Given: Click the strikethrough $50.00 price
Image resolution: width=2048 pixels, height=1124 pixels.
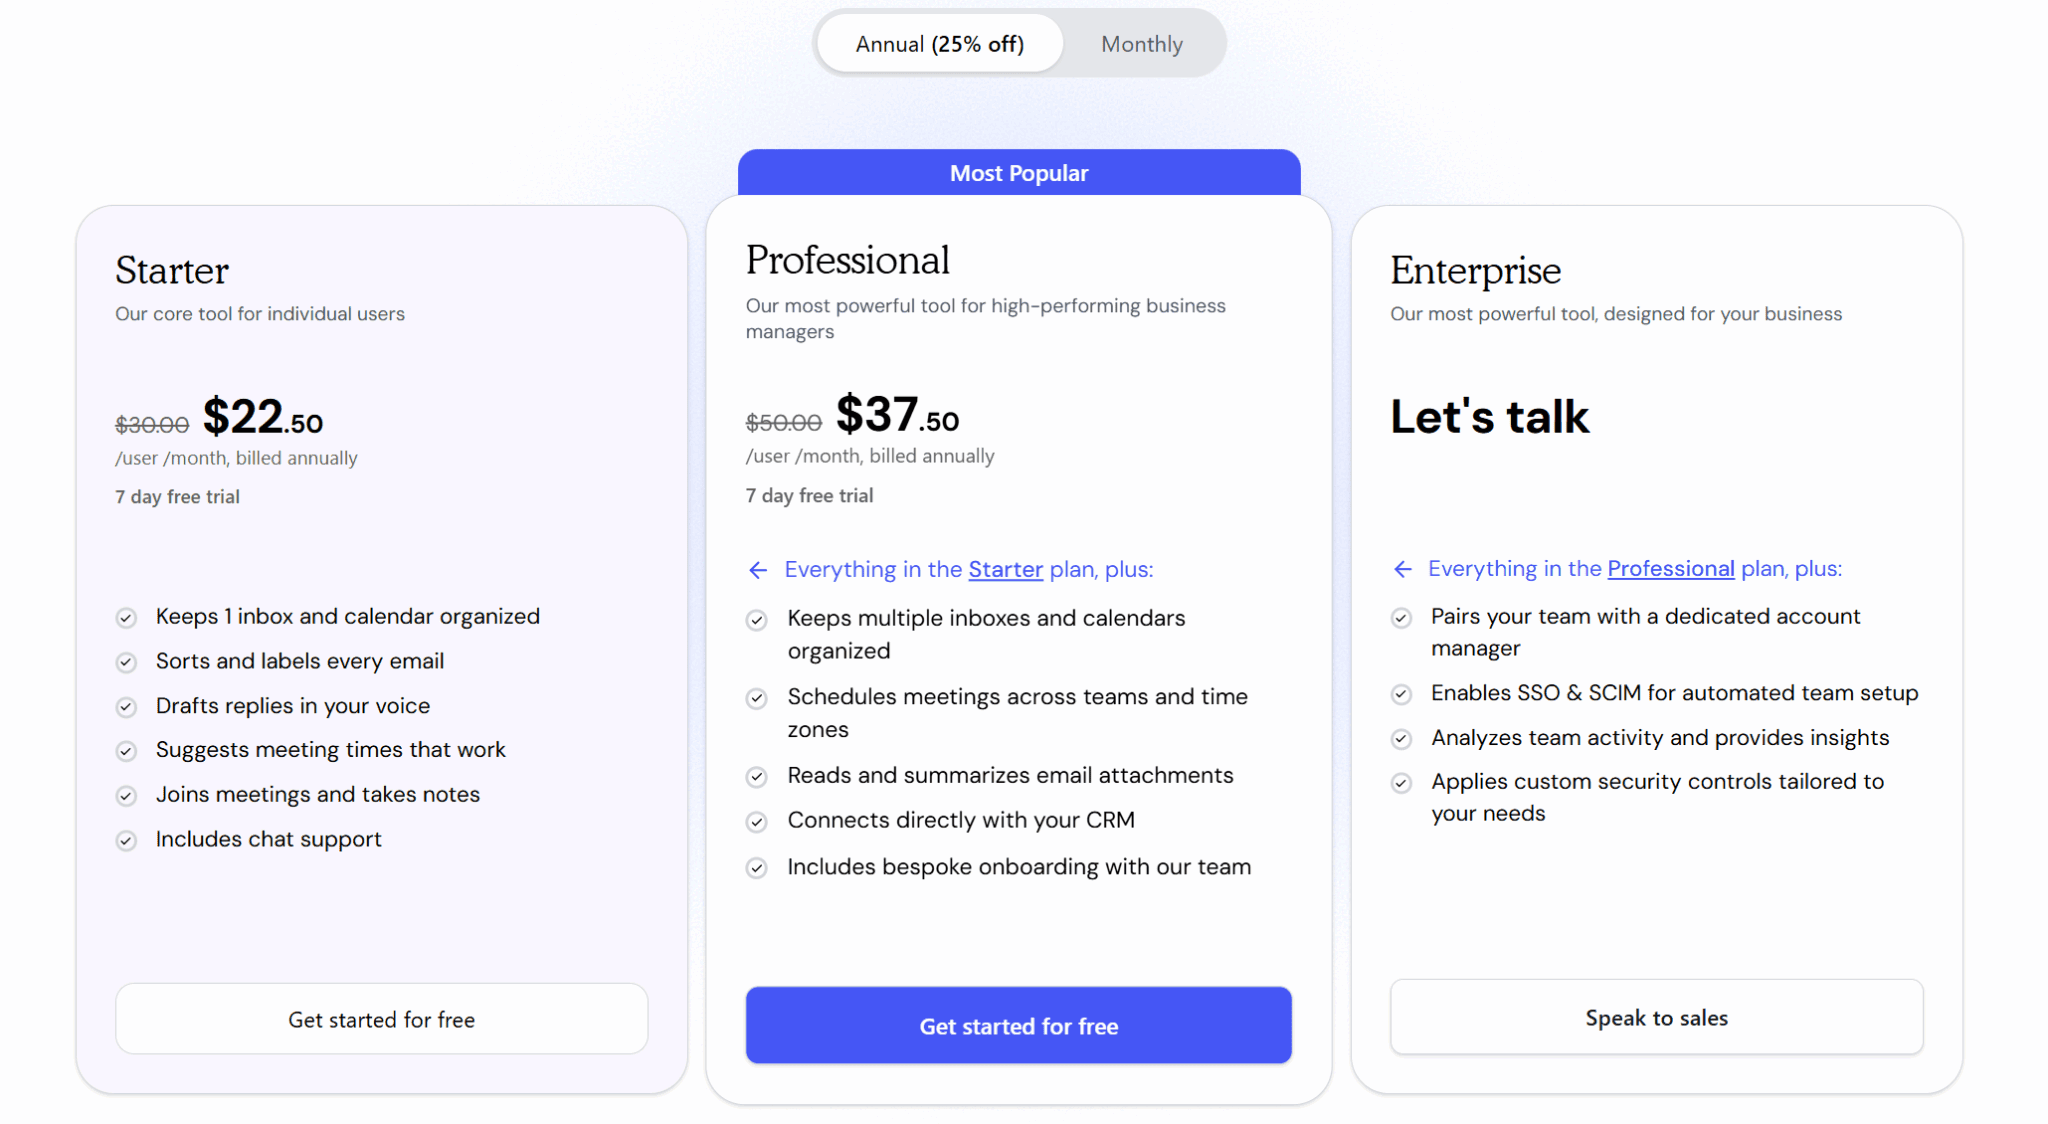Looking at the screenshot, I should point(784,422).
